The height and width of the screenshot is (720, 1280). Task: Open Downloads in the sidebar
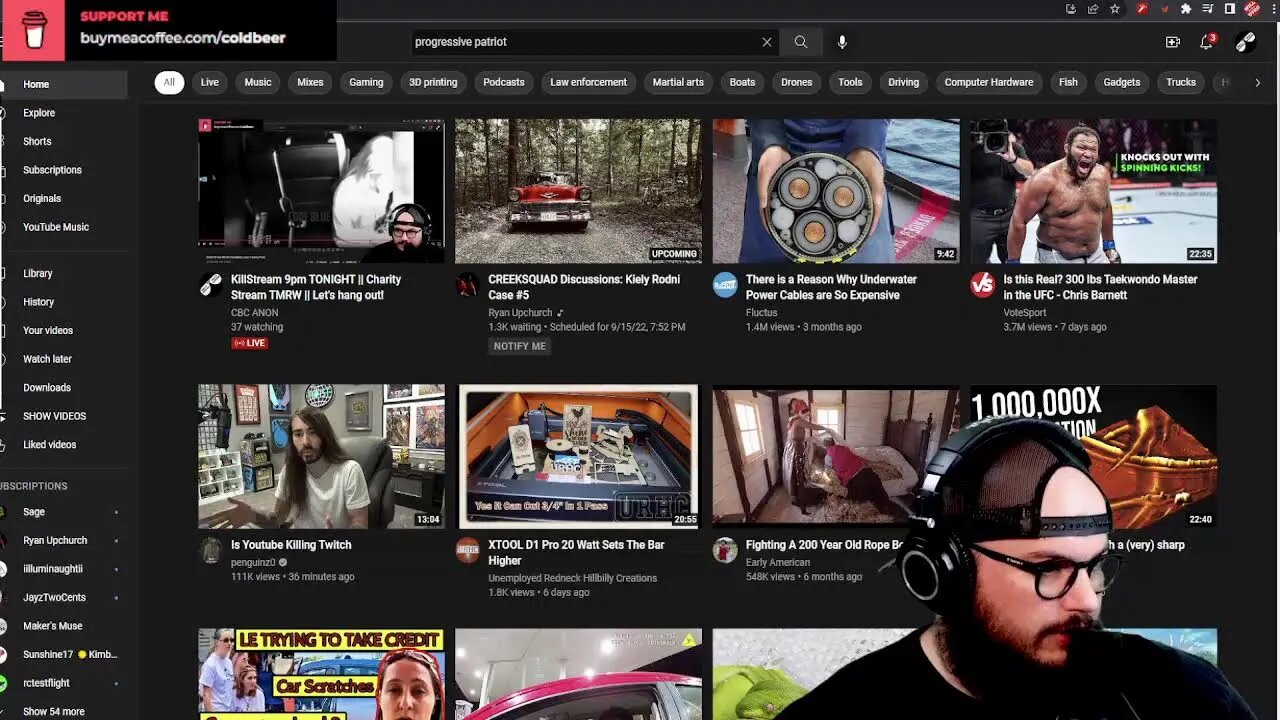tap(63, 387)
